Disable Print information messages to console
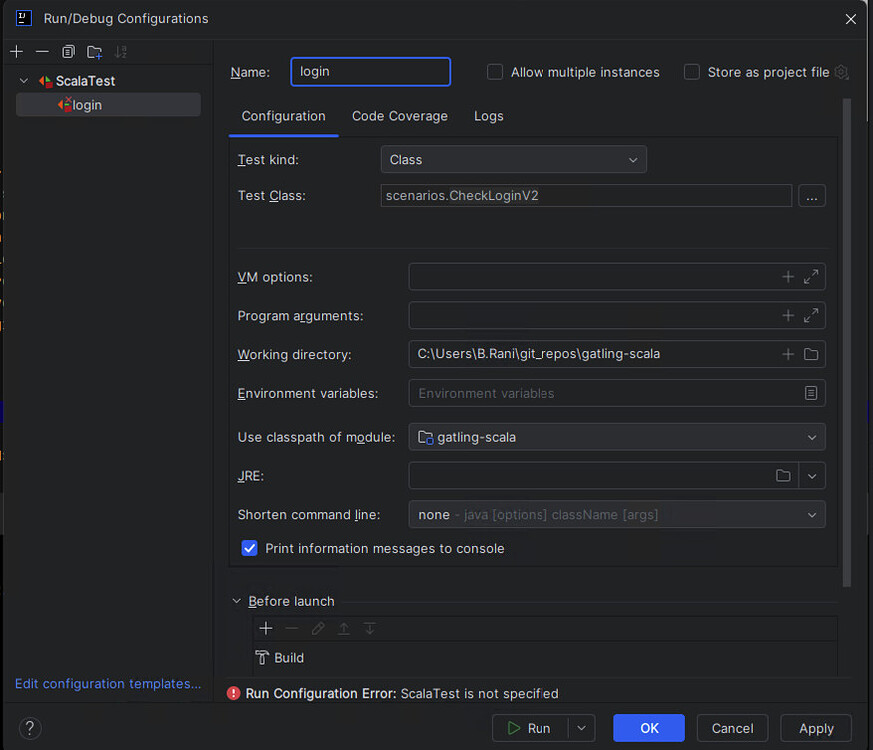 (249, 548)
